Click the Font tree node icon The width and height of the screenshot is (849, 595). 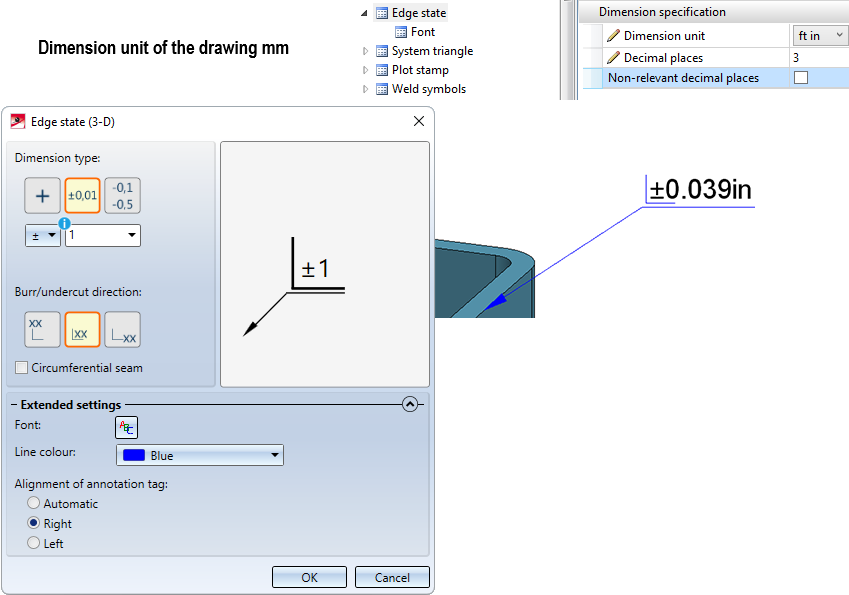[x=401, y=32]
